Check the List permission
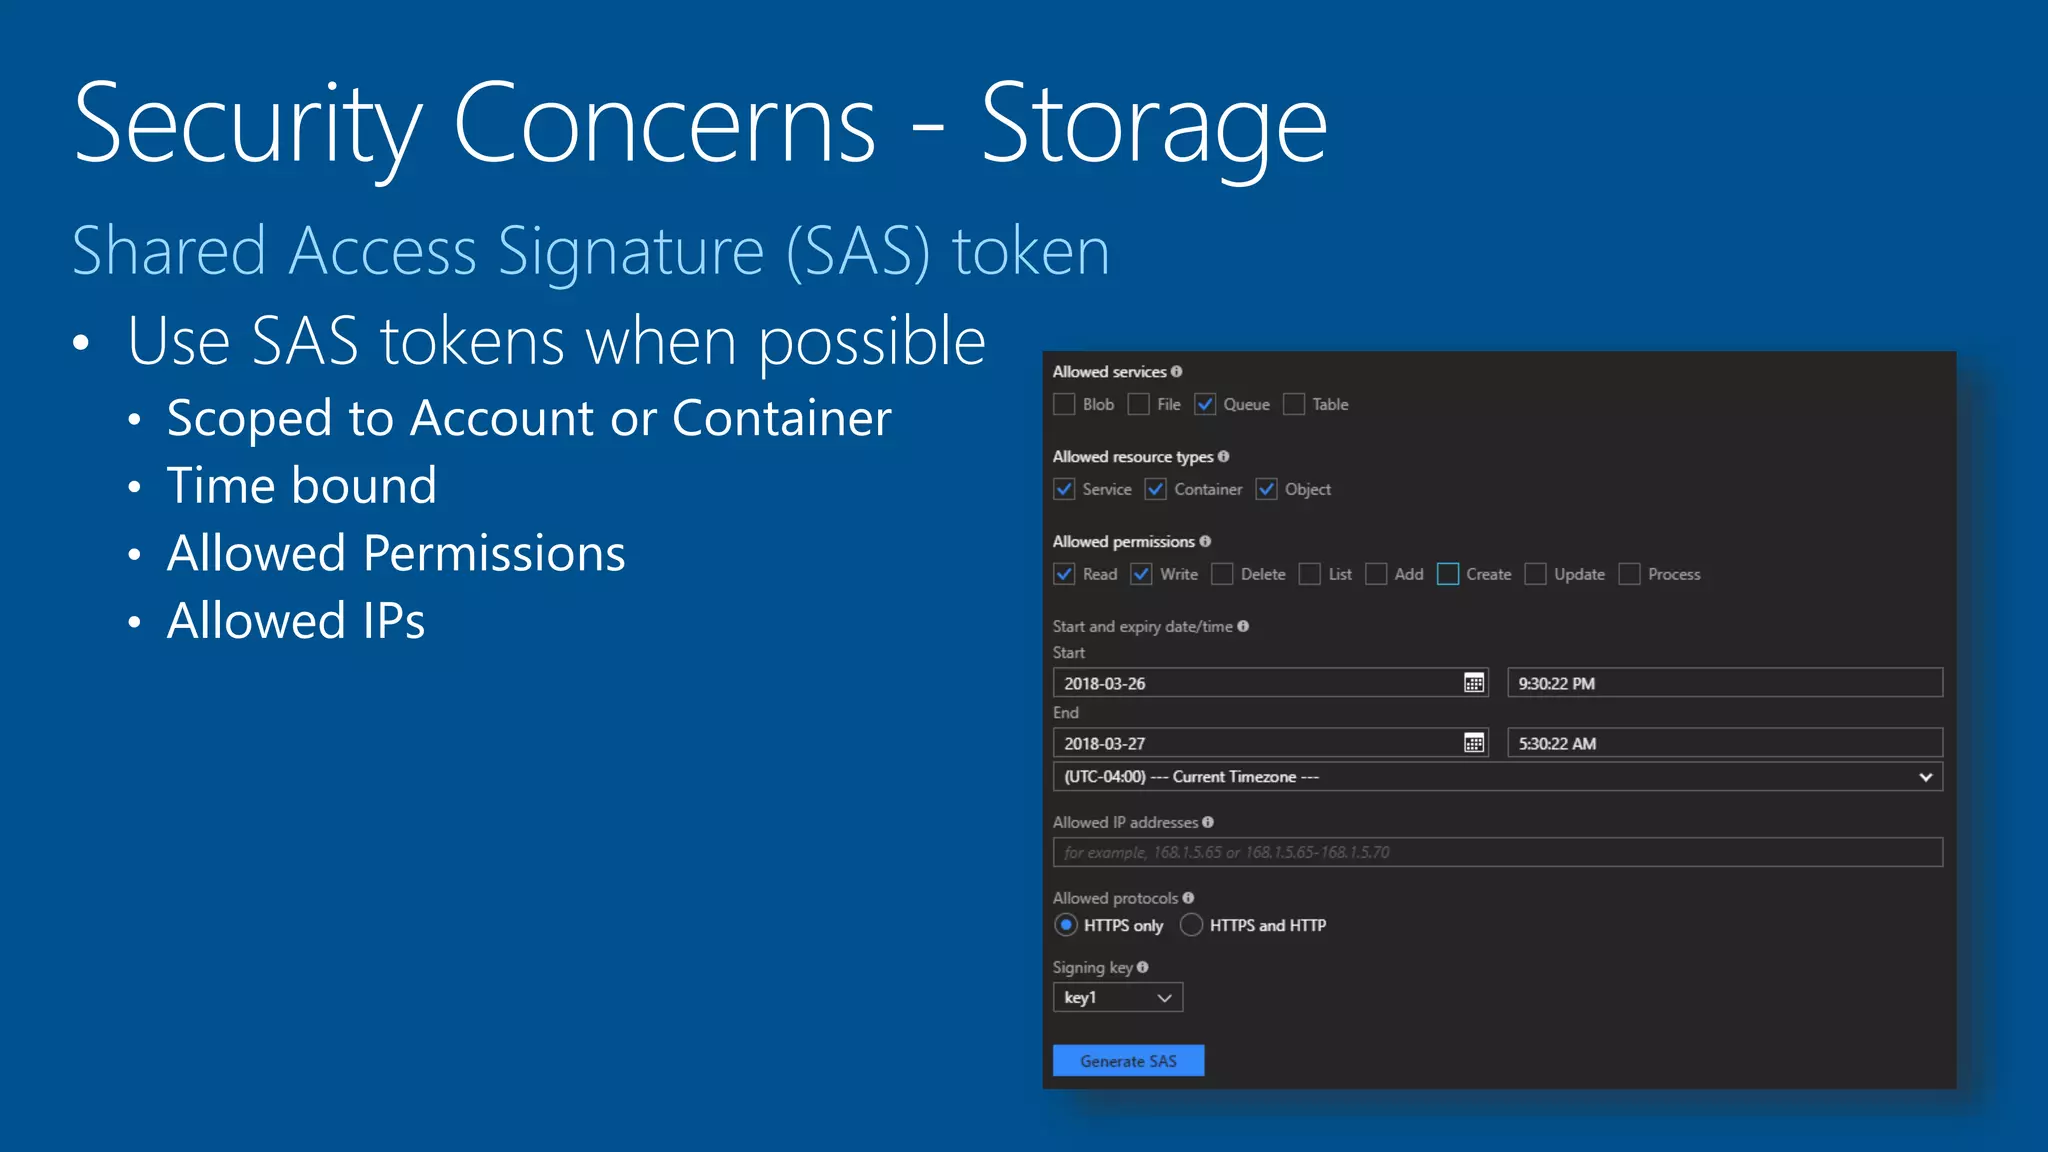 [1310, 574]
